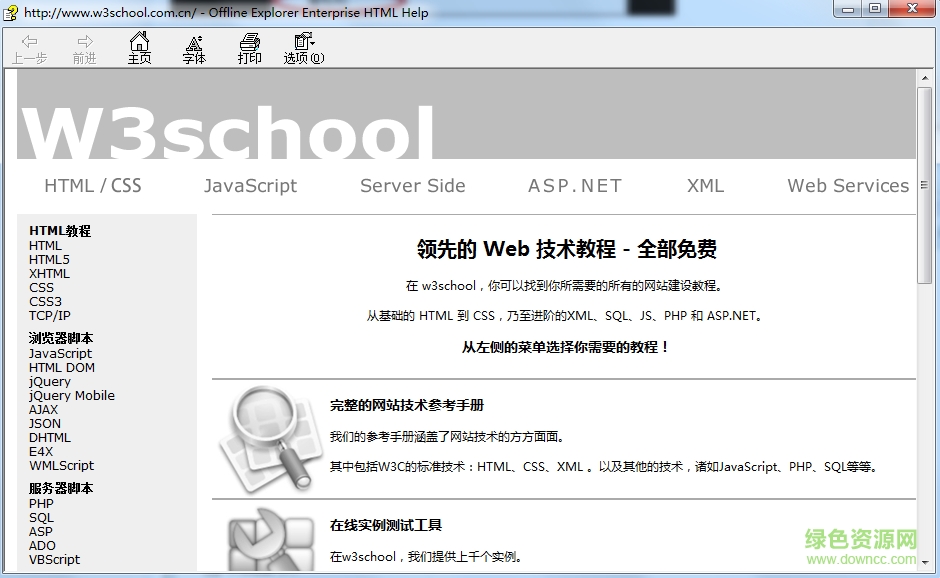Open the Web Services navigation tab
Image resolution: width=940 pixels, height=578 pixels.
tap(847, 185)
